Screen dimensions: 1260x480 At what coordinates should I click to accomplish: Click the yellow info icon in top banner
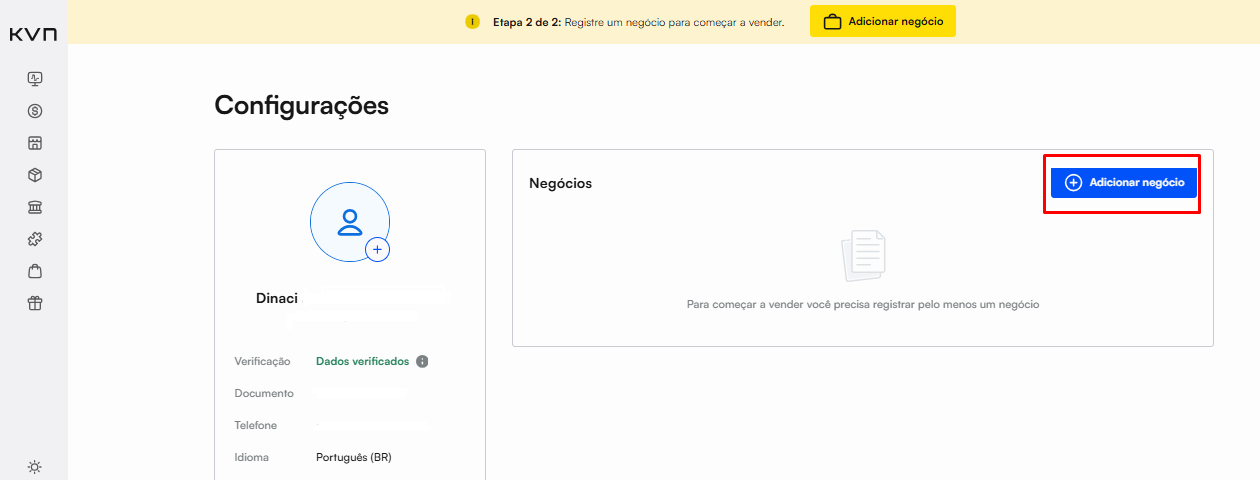point(473,22)
